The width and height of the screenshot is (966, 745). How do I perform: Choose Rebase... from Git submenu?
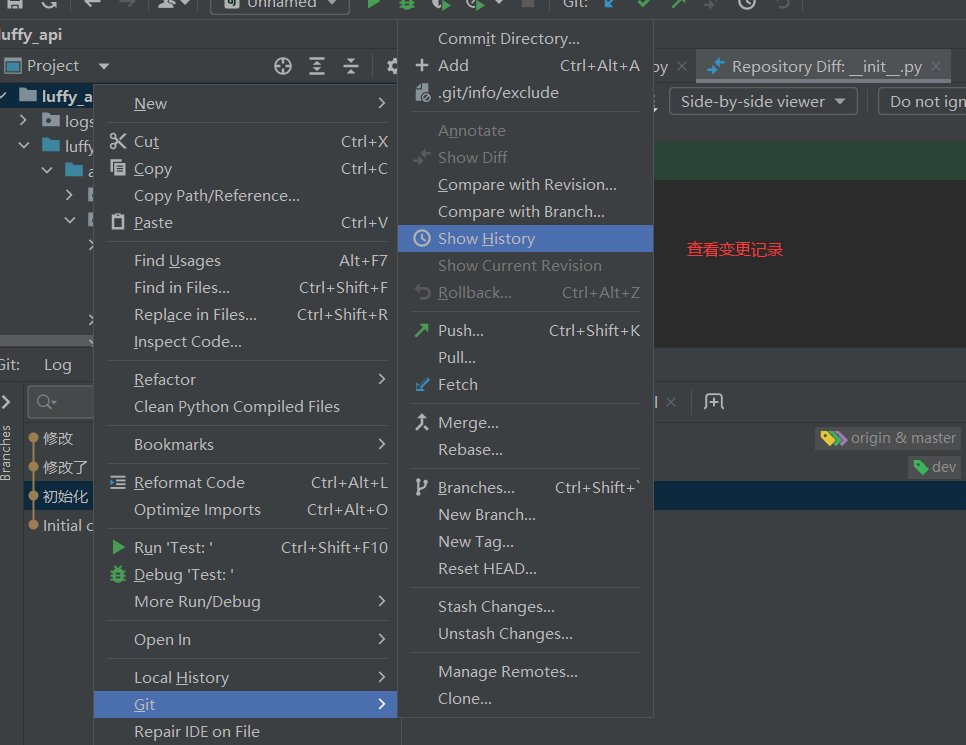point(526,450)
